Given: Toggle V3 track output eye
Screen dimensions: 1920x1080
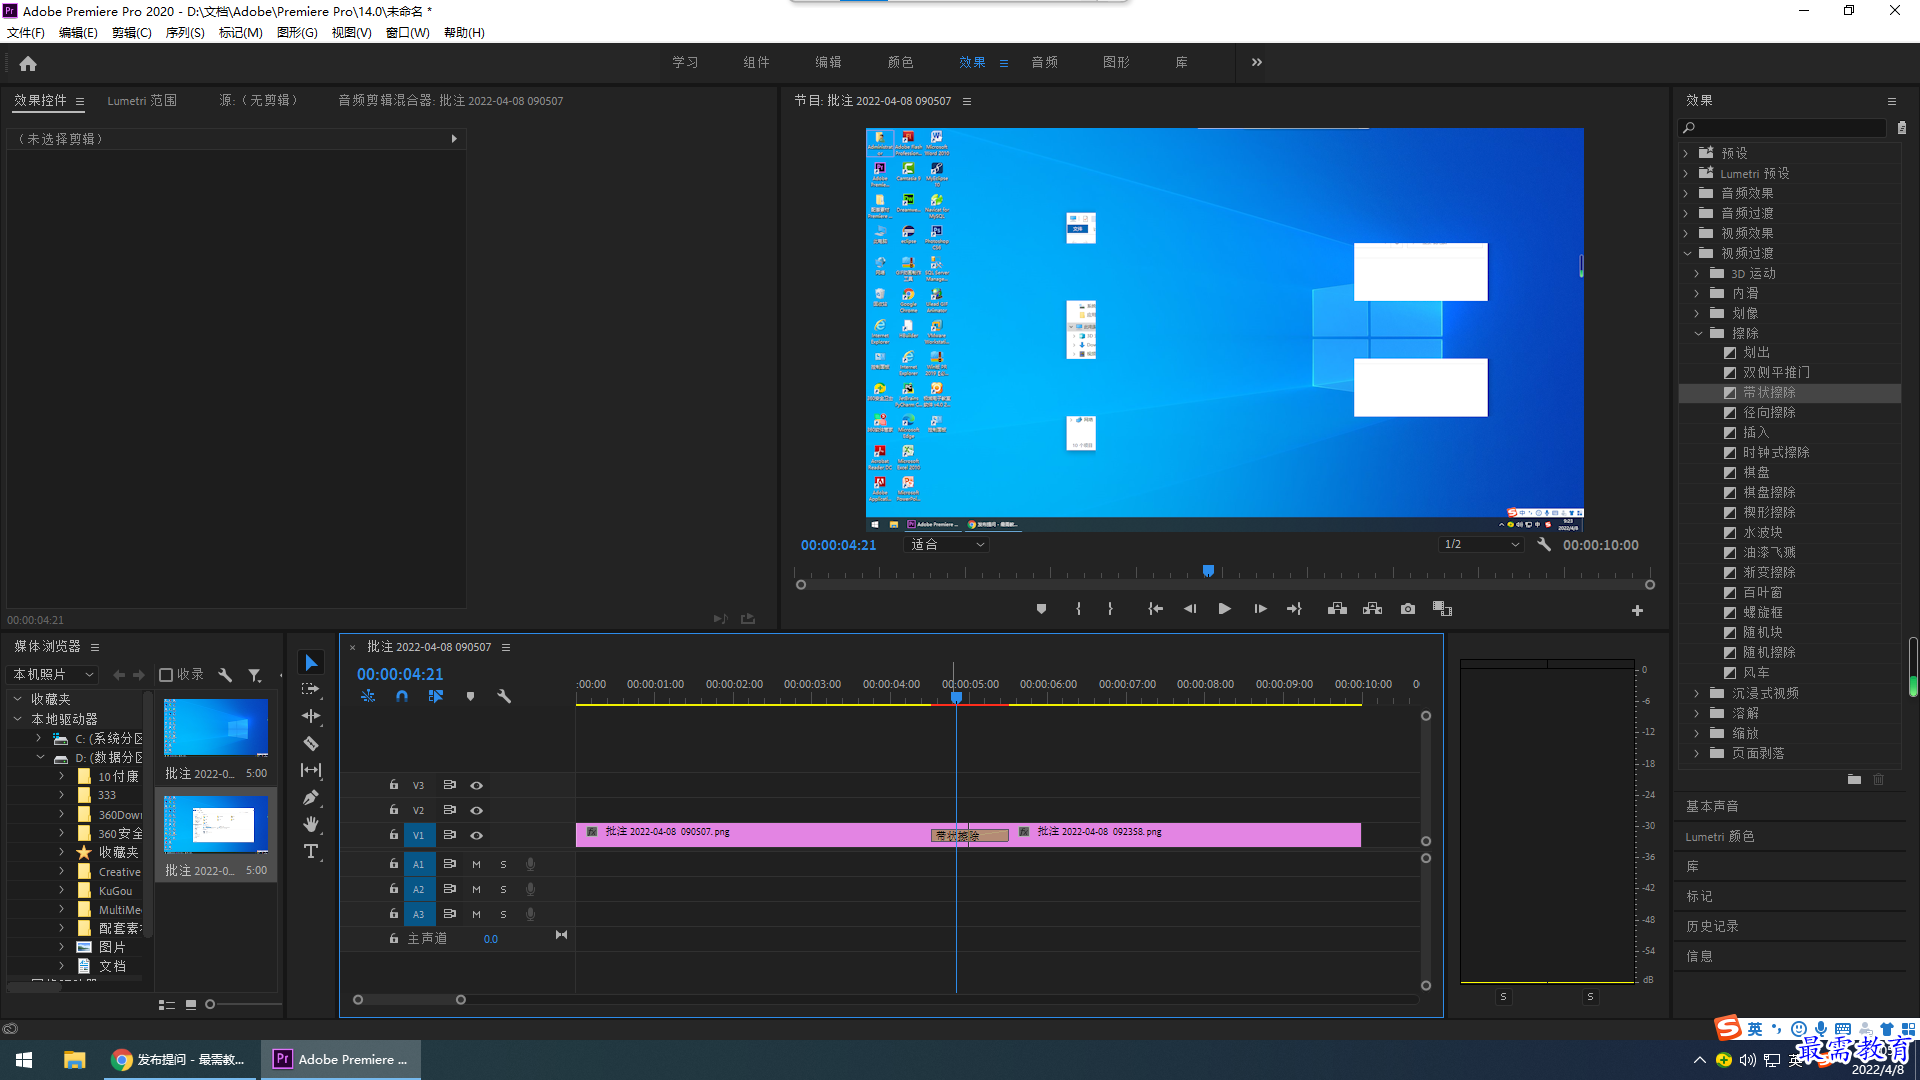Looking at the screenshot, I should click(477, 786).
